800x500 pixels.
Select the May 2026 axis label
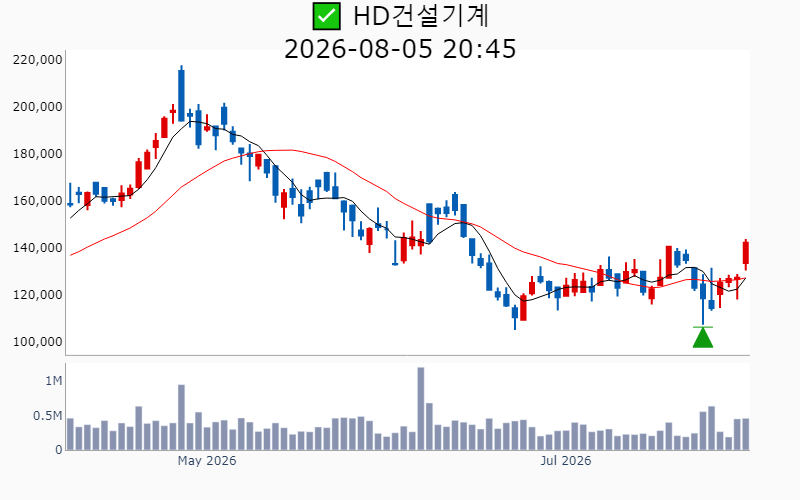tap(207, 461)
